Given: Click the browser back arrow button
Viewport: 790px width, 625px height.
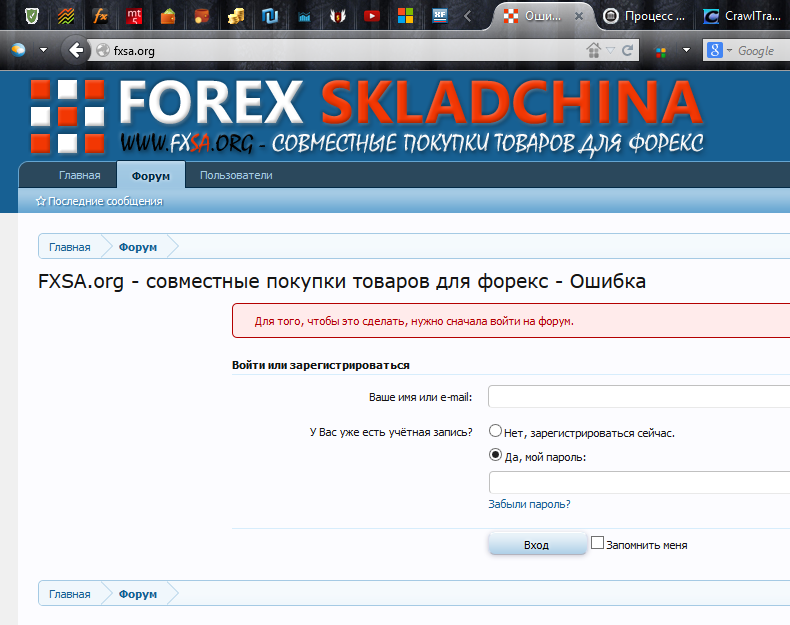Looking at the screenshot, I should [76, 50].
